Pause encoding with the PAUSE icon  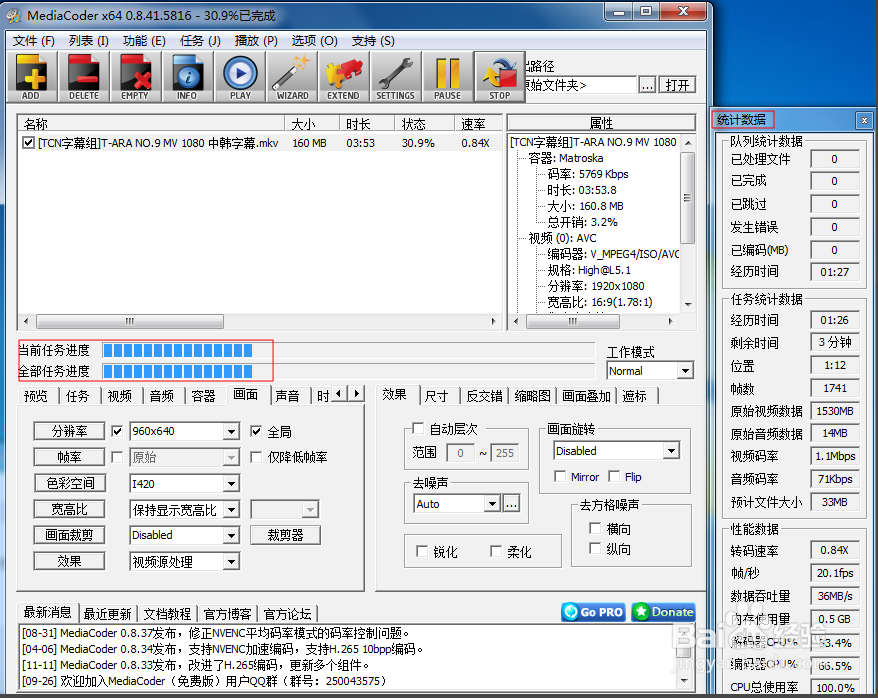(x=447, y=76)
